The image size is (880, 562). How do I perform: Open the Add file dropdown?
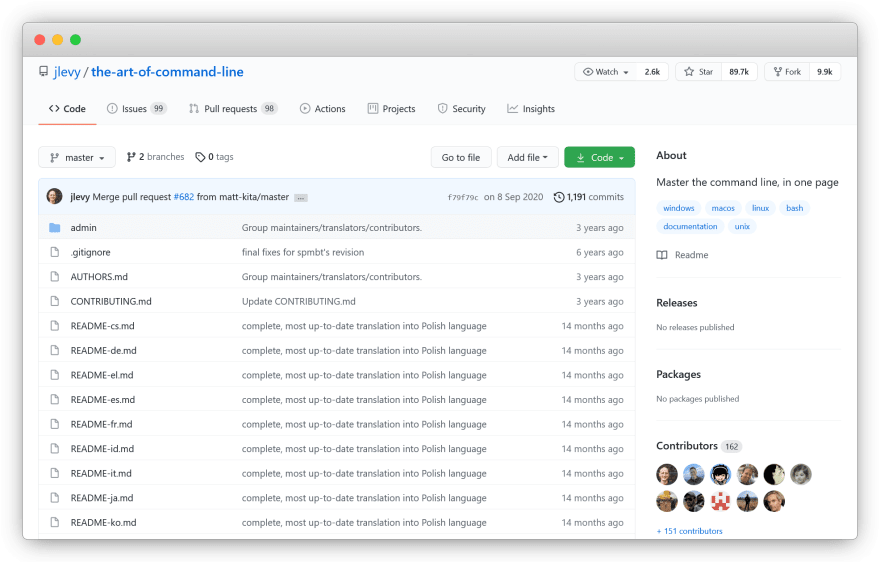point(528,157)
